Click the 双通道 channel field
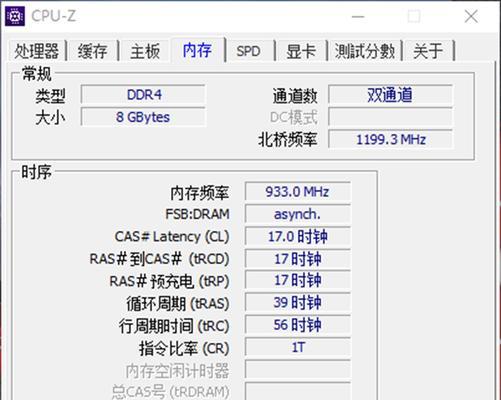501x400 pixels. pyautogui.click(x=390, y=95)
